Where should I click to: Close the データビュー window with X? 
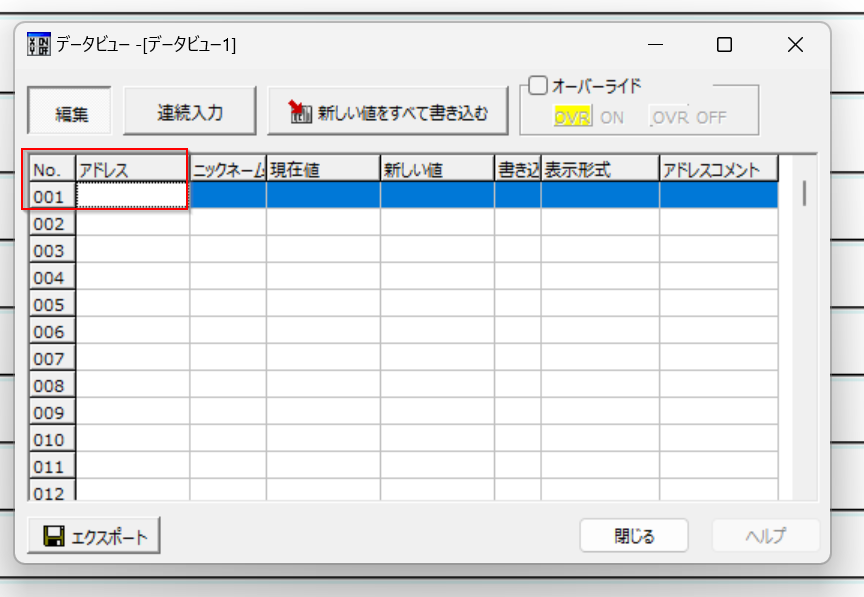pyautogui.click(x=795, y=44)
